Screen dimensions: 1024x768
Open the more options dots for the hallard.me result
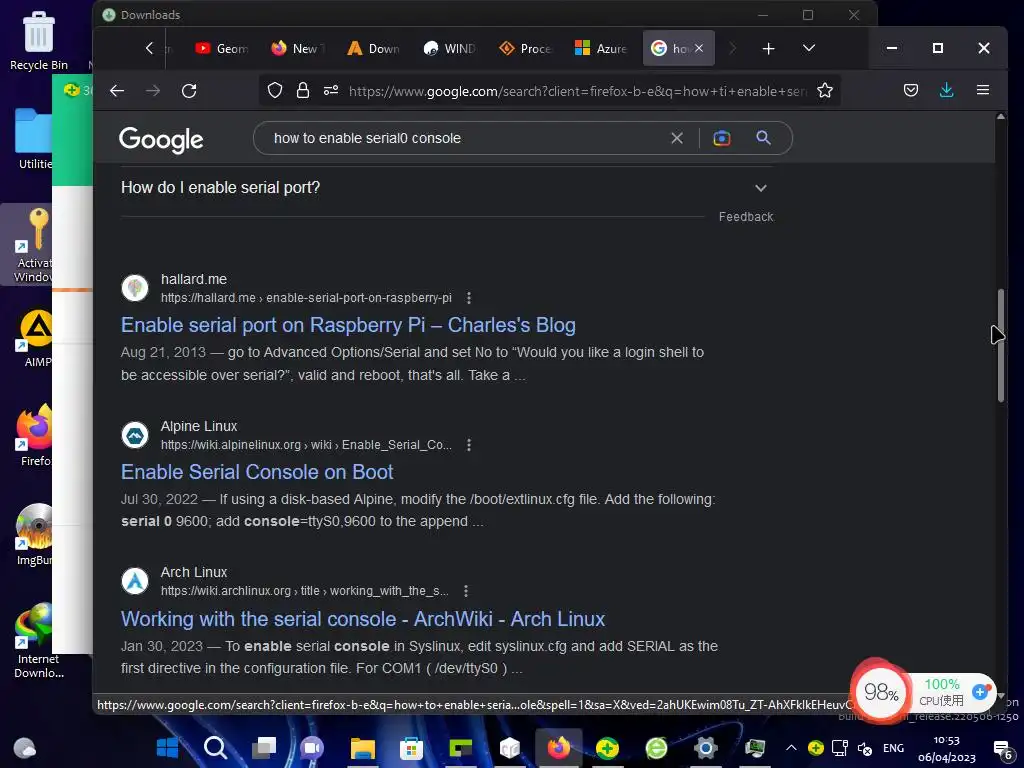[x=469, y=298]
